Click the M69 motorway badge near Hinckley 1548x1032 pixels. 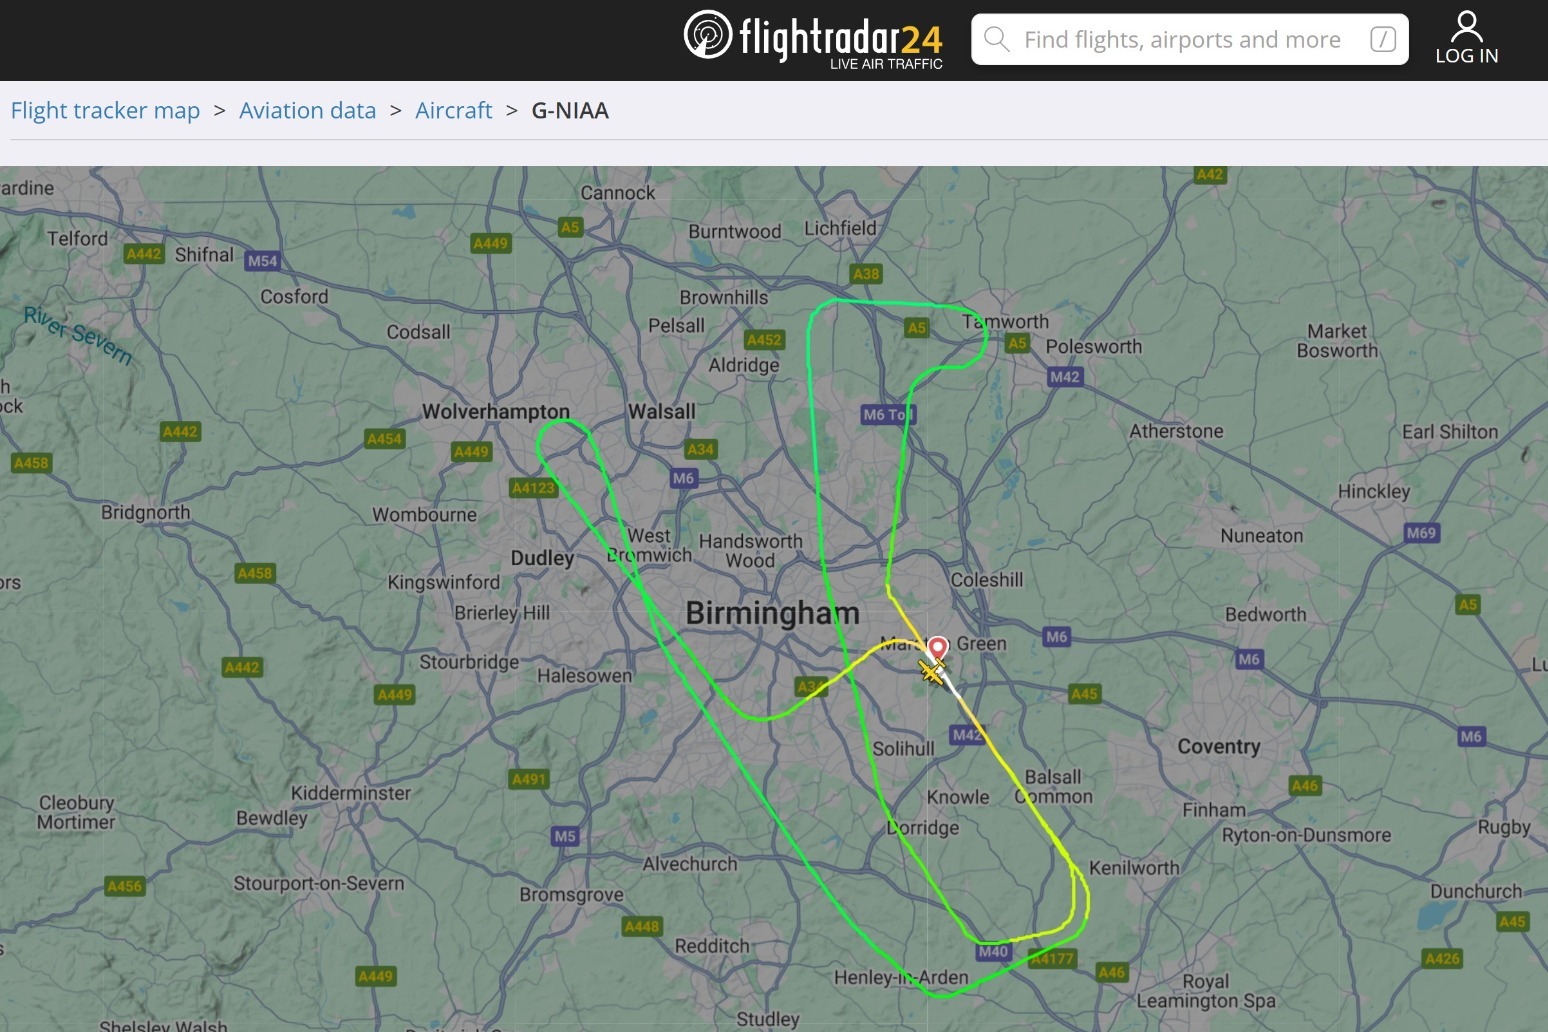pyautogui.click(x=1421, y=533)
